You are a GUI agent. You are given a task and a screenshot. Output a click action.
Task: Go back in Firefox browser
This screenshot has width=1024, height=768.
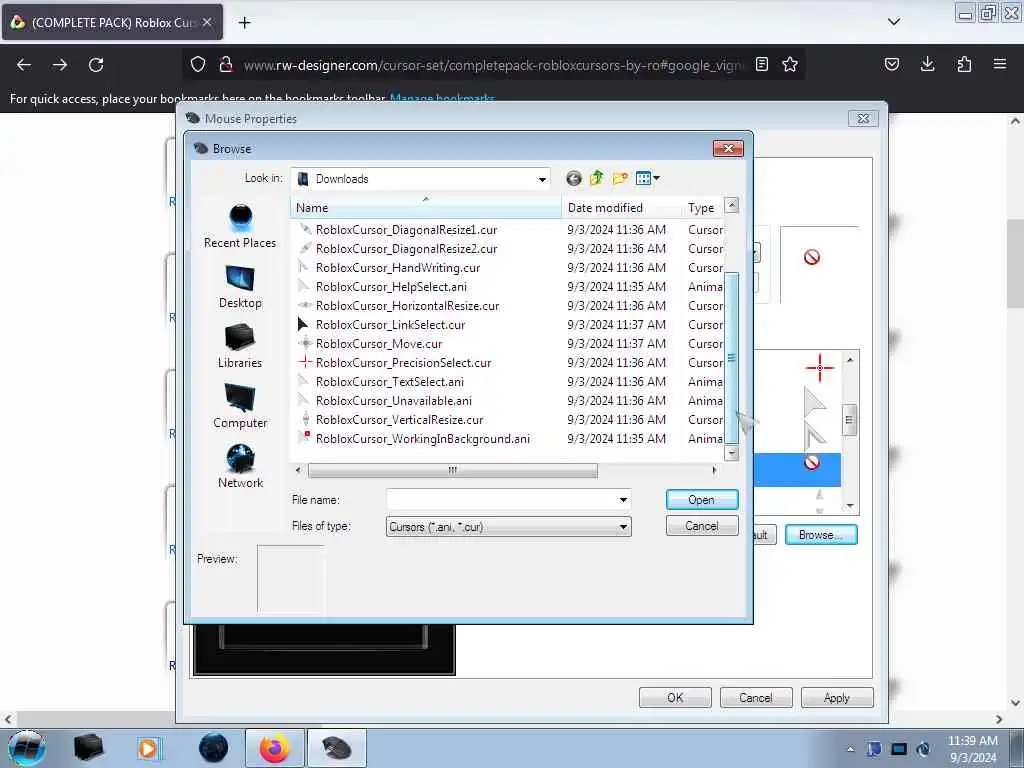[24, 65]
